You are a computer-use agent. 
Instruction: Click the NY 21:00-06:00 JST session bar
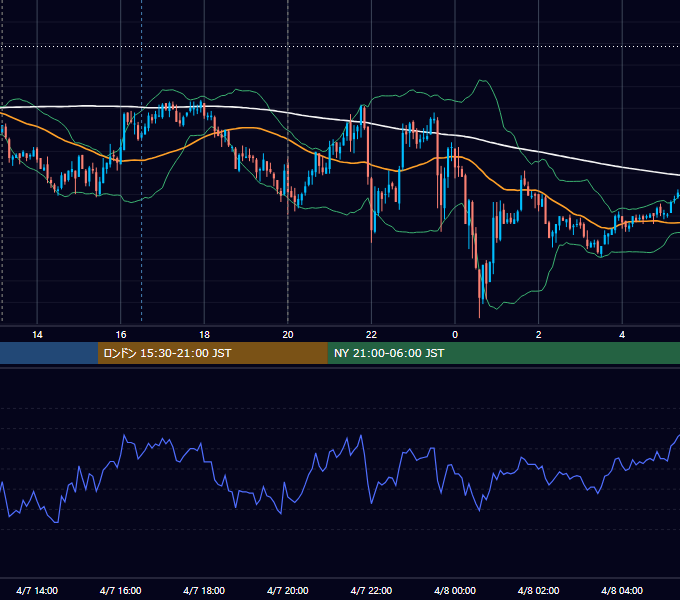pyautogui.click(x=503, y=353)
